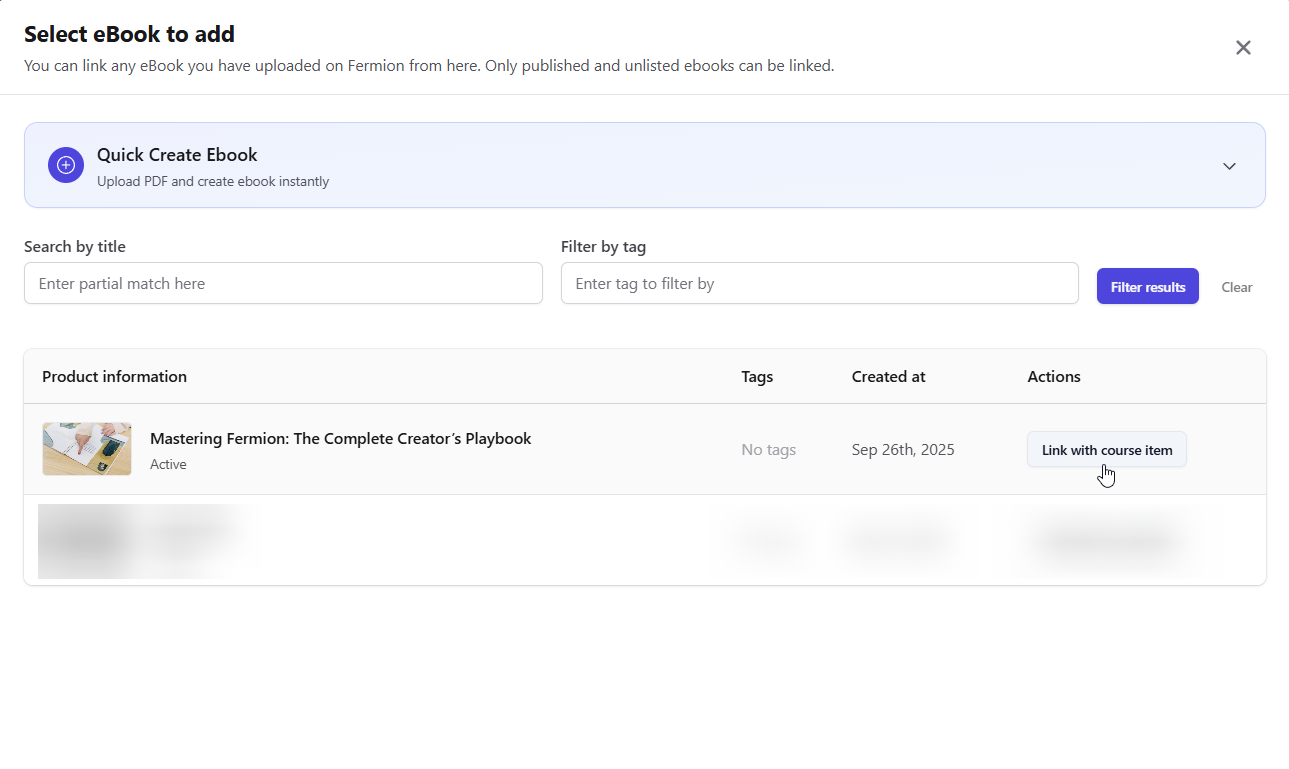Image resolution: width=1289 pixels, height=769 pixels.
Task: Click the Search by title input field
Action: pyautogui.click(x=283, y=284)
